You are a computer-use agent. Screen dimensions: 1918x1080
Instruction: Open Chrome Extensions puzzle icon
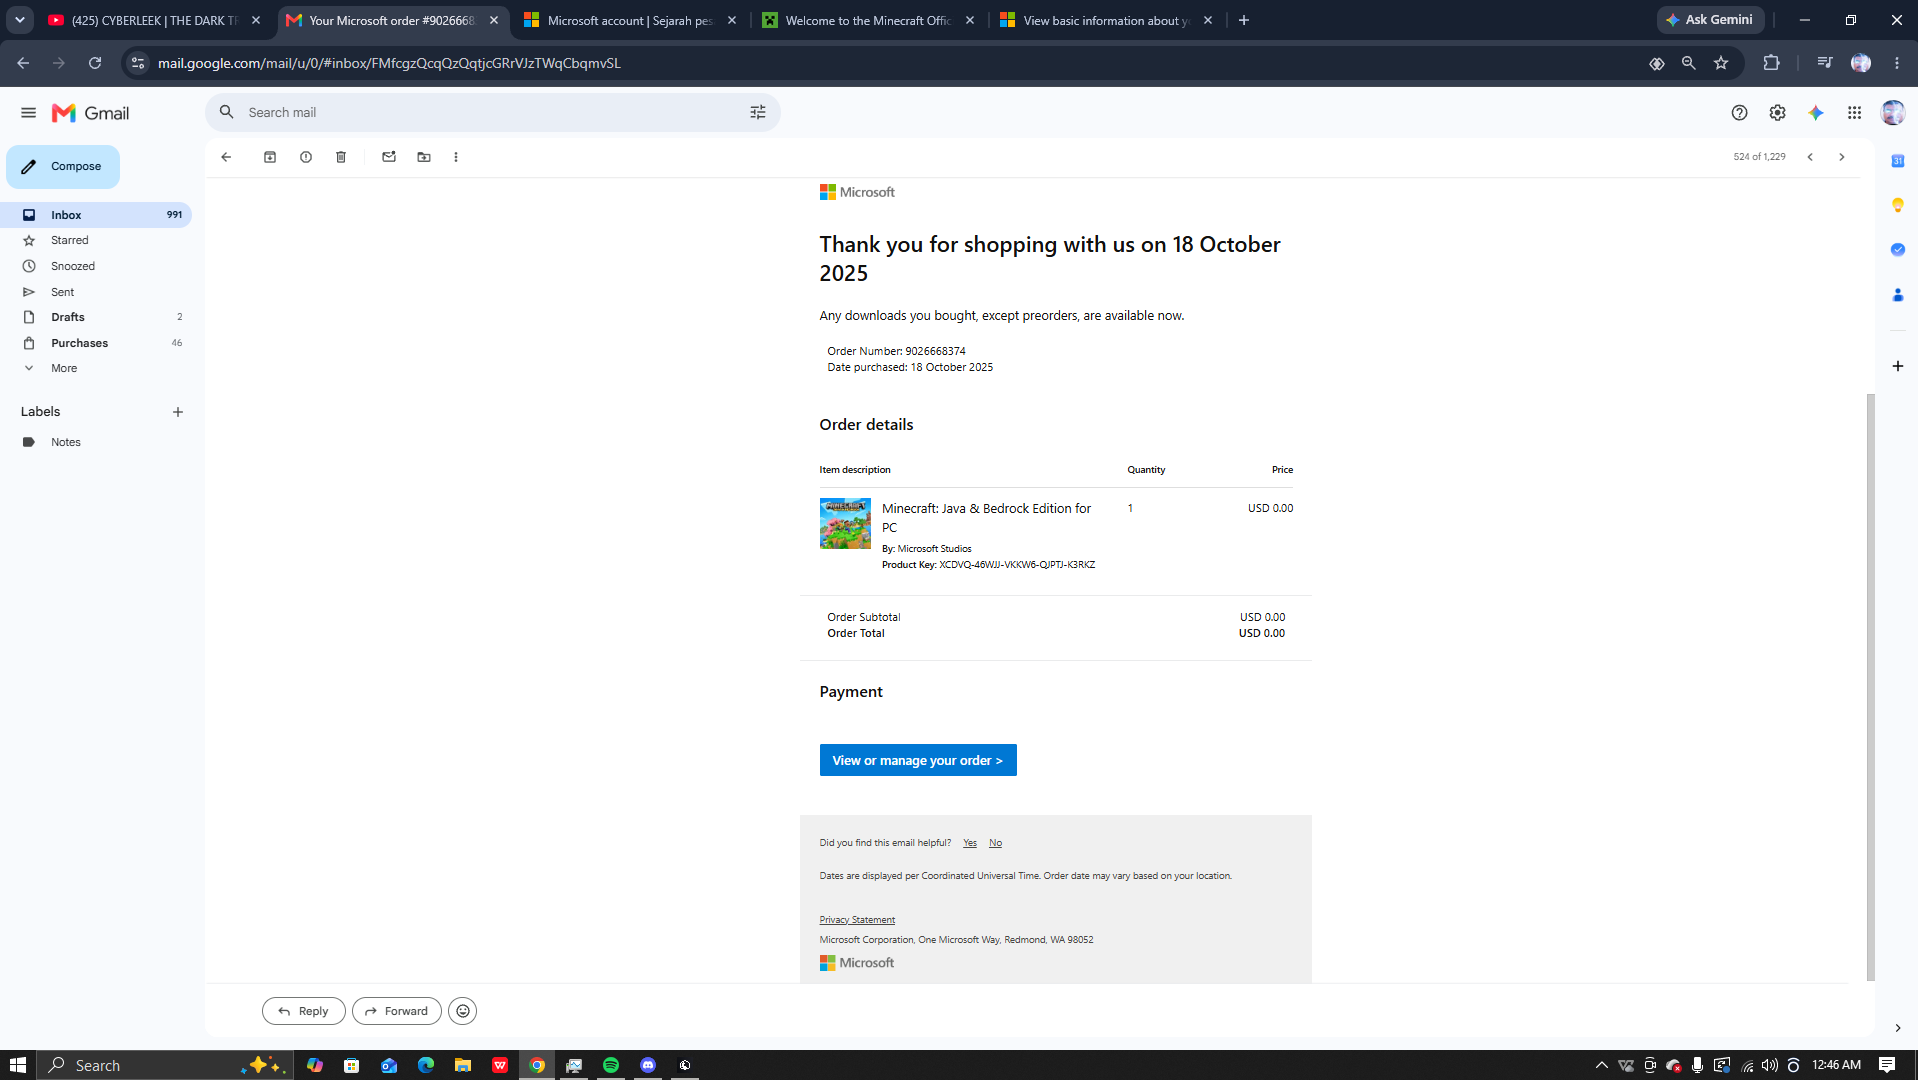pos(1771,63)
